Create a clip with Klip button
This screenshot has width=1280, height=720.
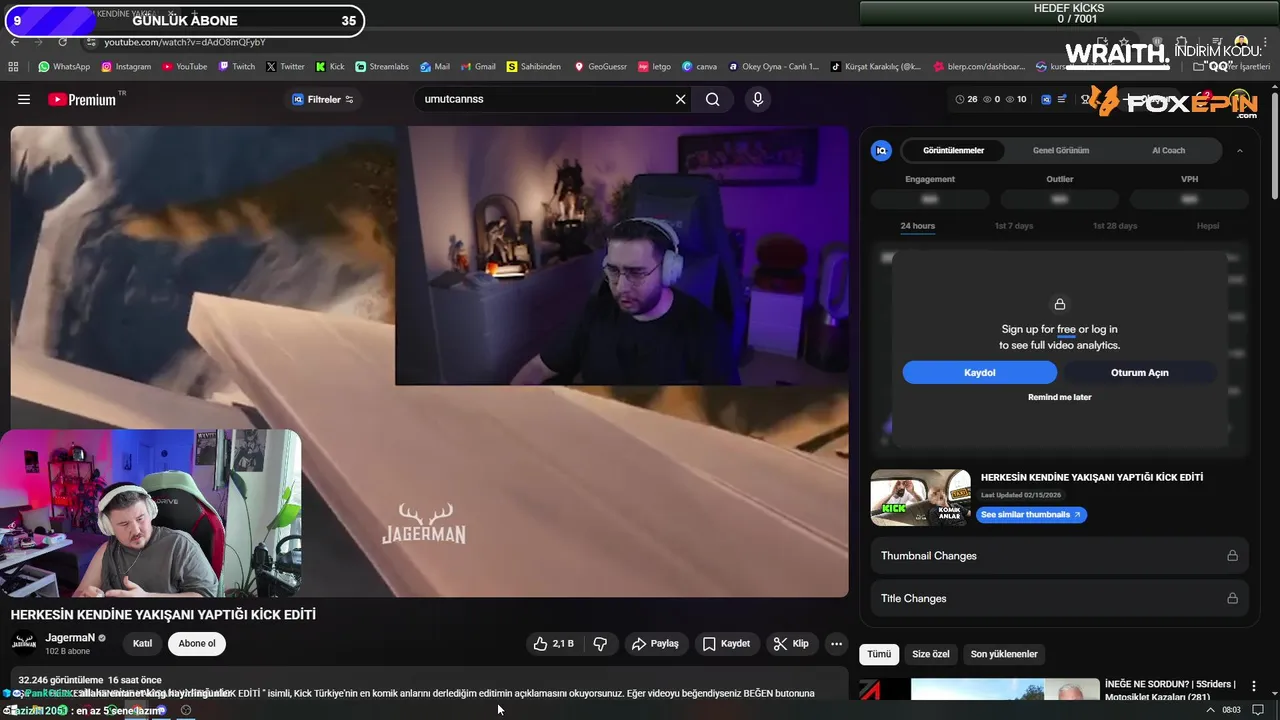click(791, 644)
